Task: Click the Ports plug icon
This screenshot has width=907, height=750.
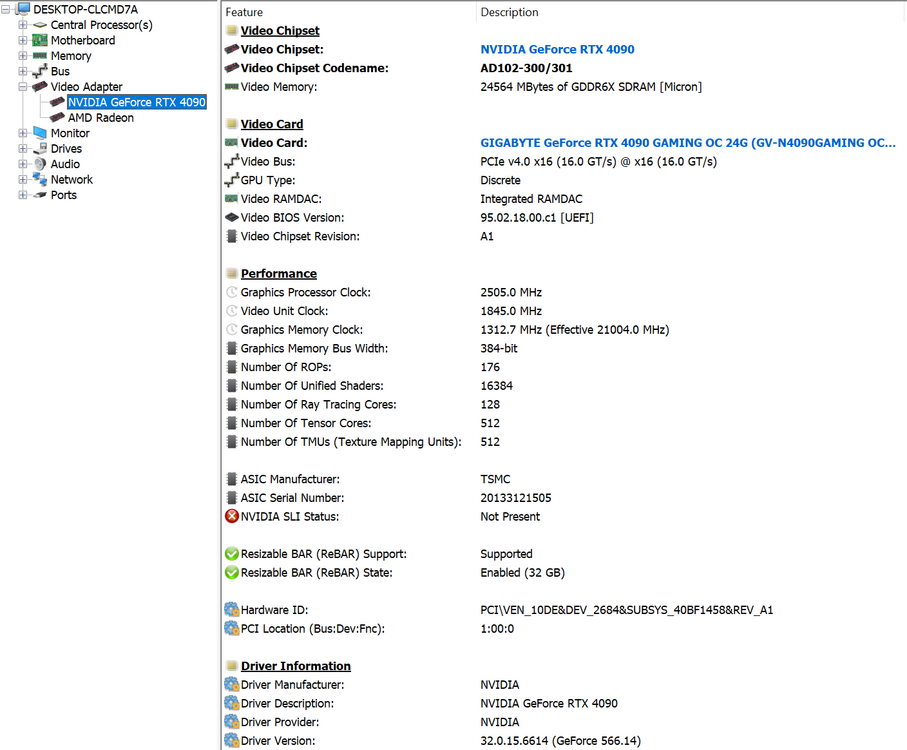Action: (40, 195)
